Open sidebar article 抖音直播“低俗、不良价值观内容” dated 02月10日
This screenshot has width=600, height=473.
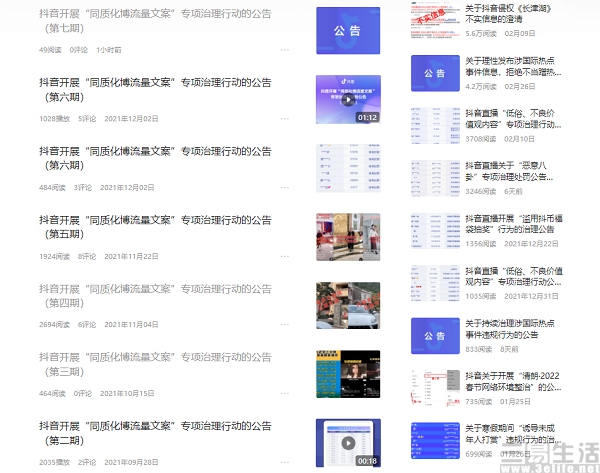pos(513,119)
